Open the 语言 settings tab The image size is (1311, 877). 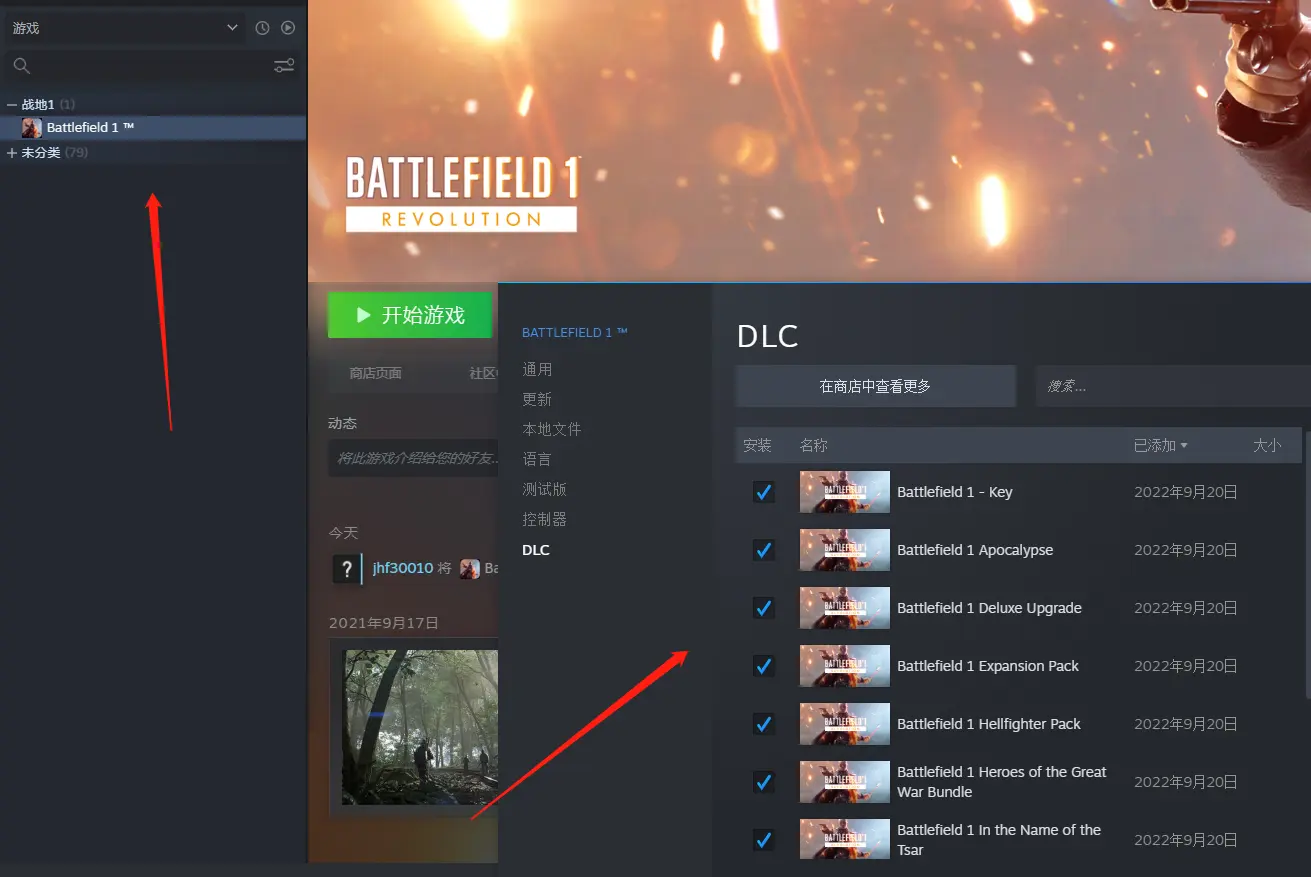click(537, 459)
